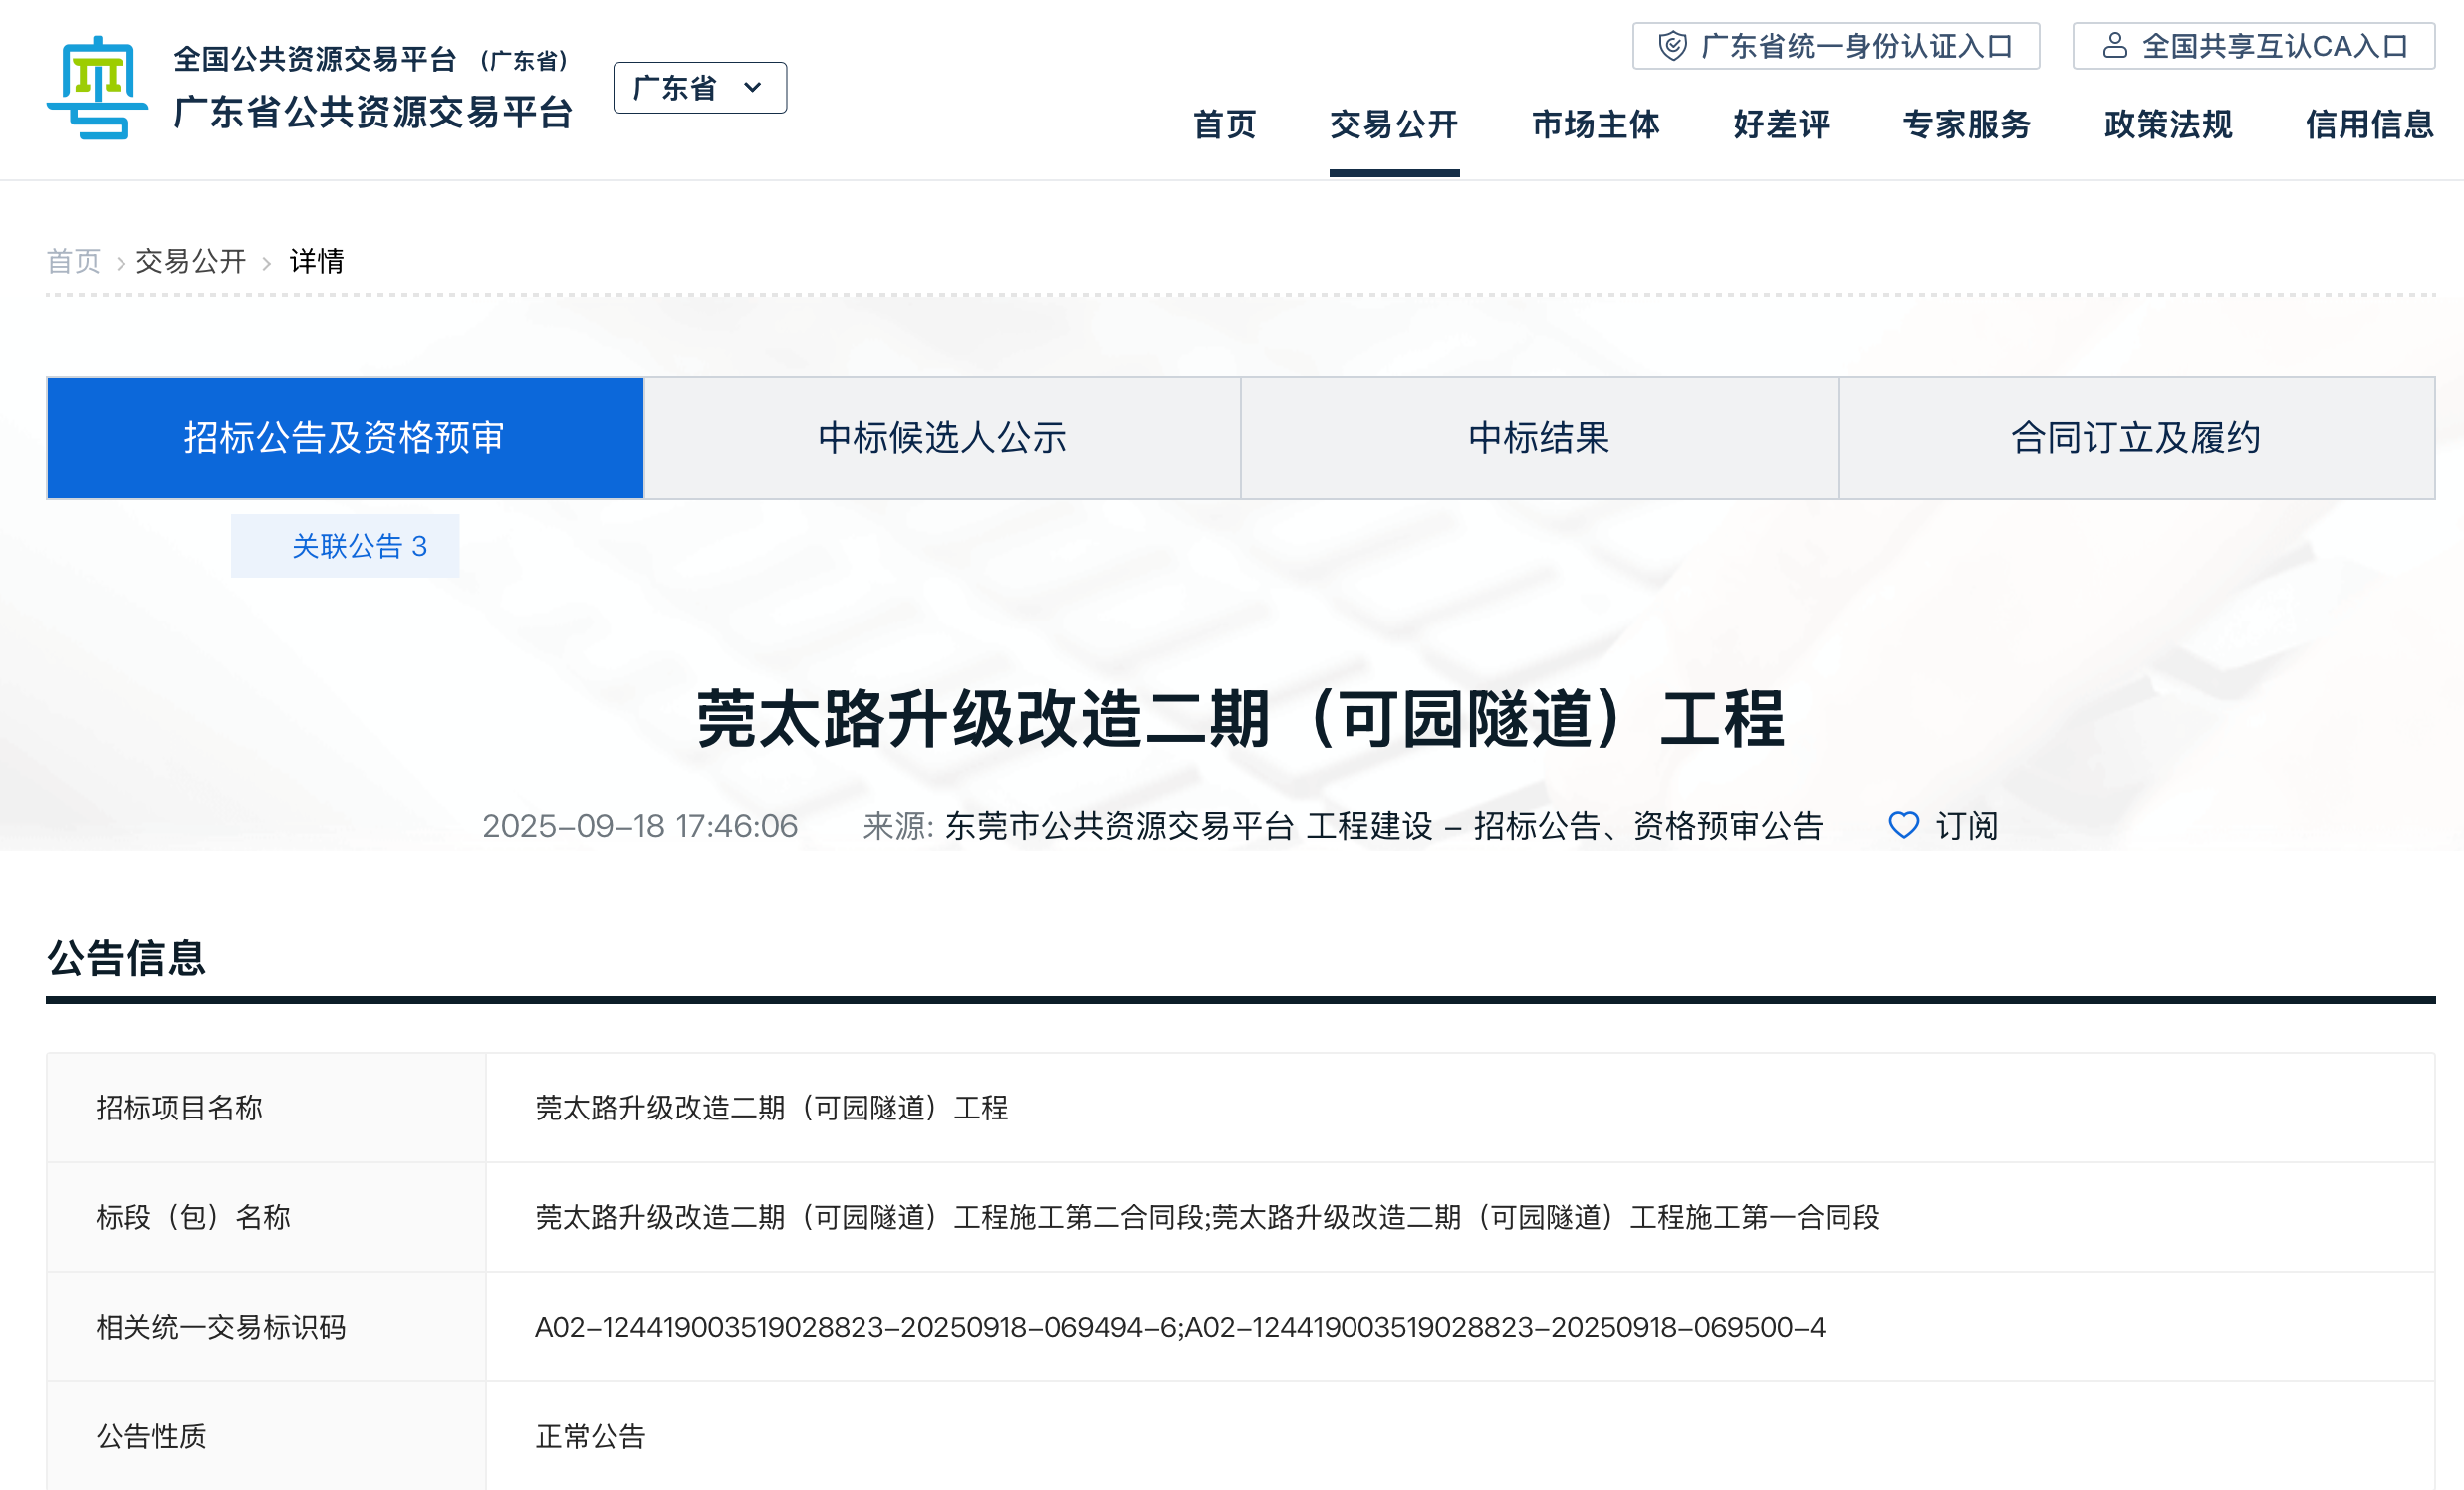
Task: Click the 首页 breadcrumb link
Action: pyautogui.click(x=73, y=261)
